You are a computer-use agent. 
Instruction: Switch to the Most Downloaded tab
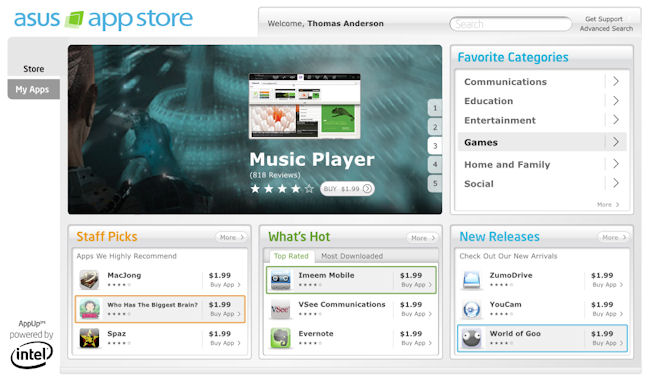pyautogui.click(x=352, y=256)
